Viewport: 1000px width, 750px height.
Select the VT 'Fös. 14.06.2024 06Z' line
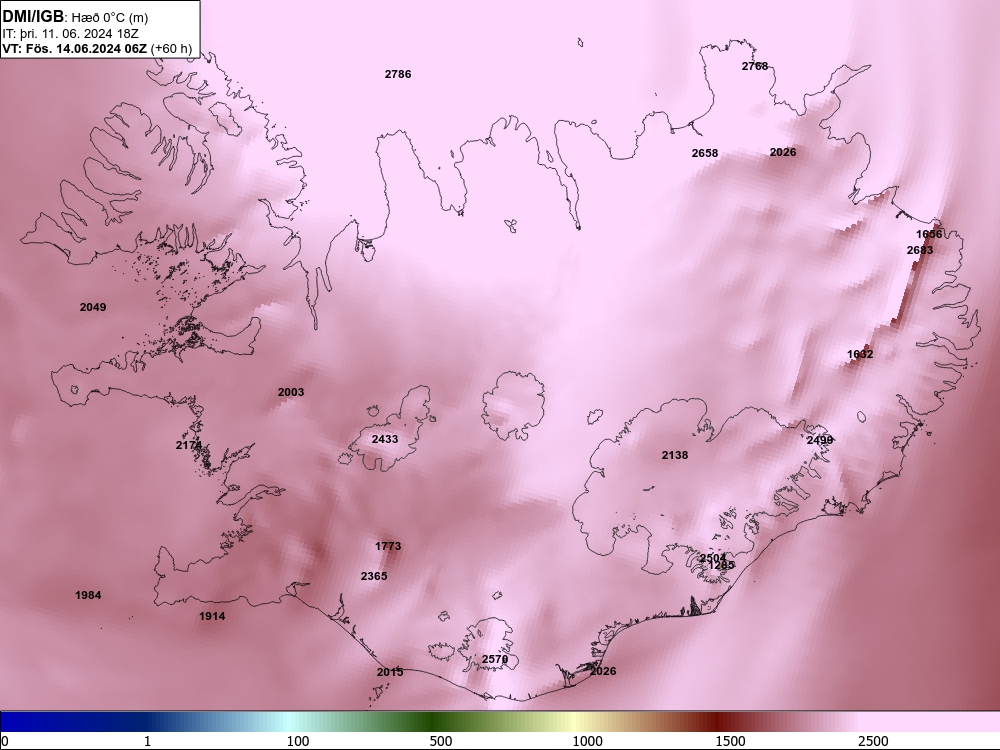75,48
